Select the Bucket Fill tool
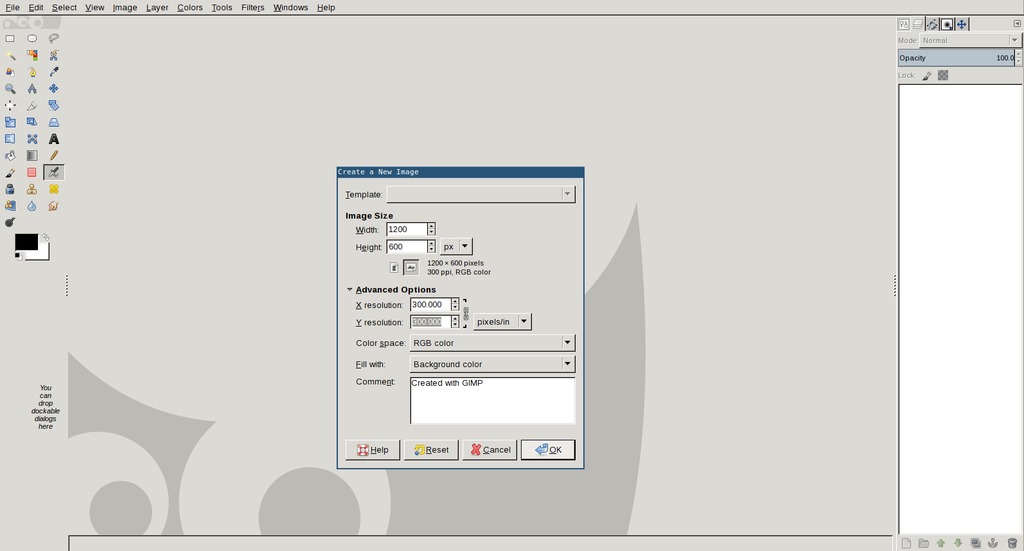1024x551 pixels. click(10, 155)
